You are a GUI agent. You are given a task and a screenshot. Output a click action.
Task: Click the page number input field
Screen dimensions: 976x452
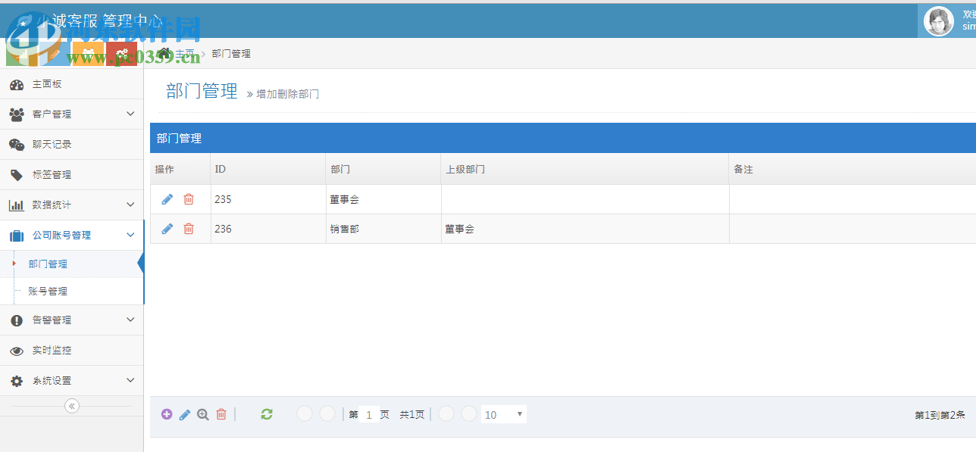point(369,415)
